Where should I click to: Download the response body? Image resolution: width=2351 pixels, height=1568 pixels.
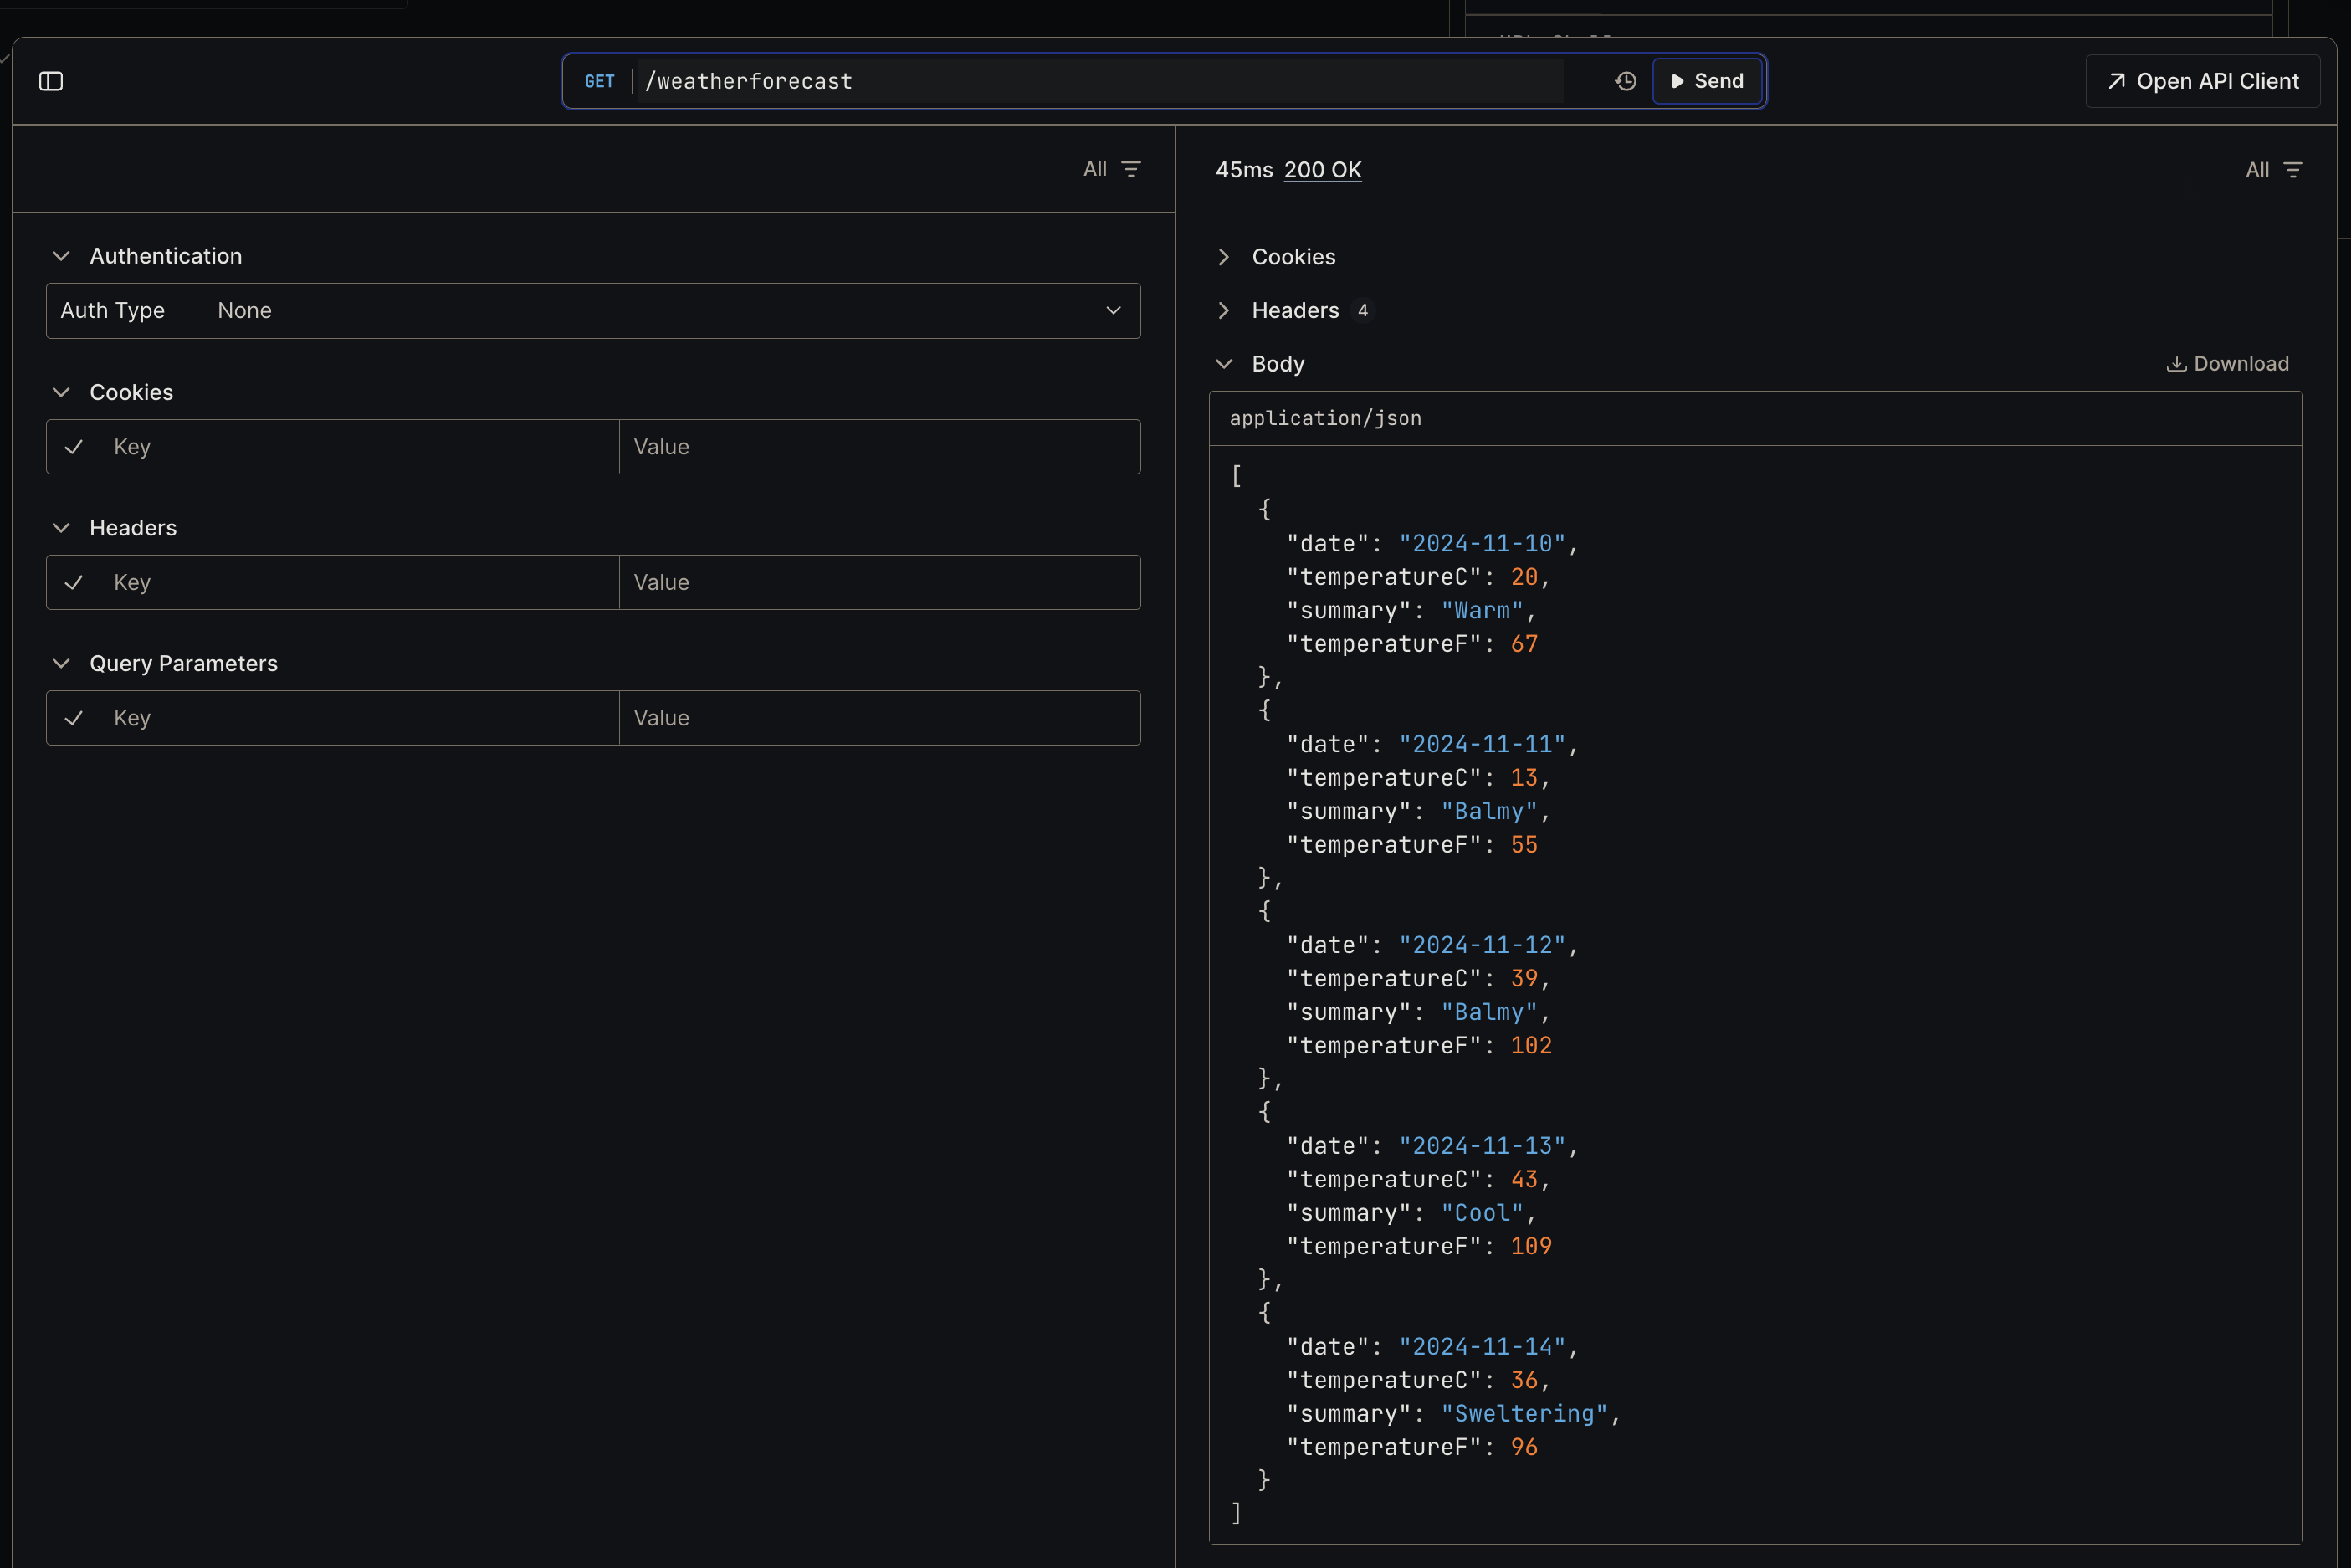[2227, 364]
